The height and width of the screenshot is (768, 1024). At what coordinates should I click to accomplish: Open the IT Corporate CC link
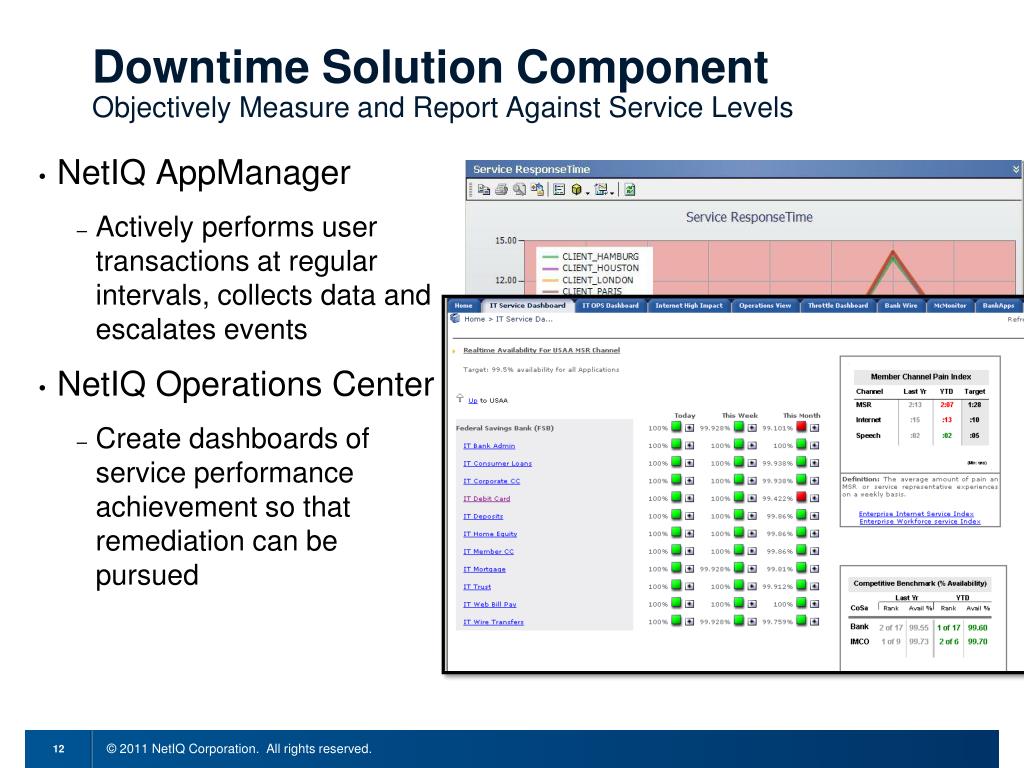(x=492, y=481)
